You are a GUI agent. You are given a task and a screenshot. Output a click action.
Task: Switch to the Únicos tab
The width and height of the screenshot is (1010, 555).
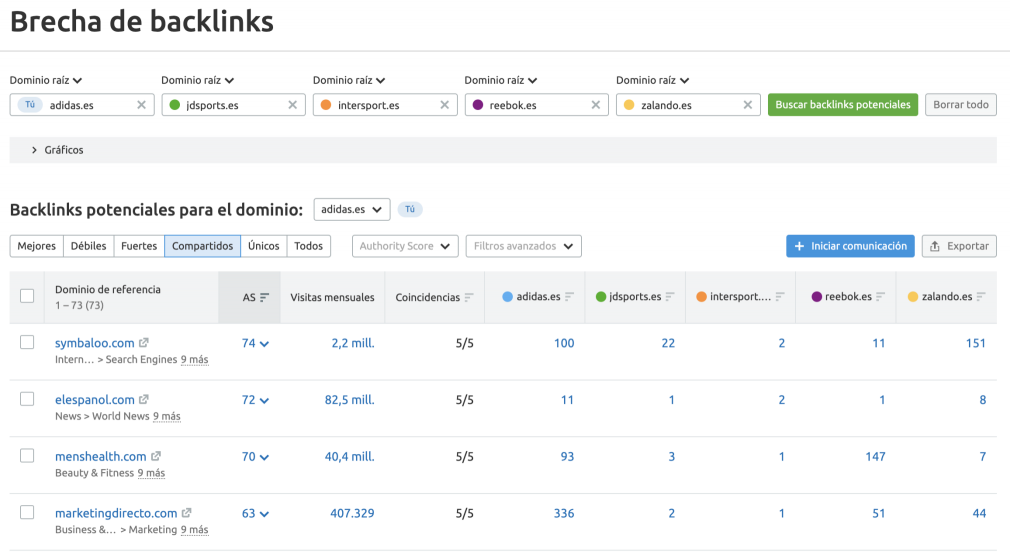tap(263, 246)
